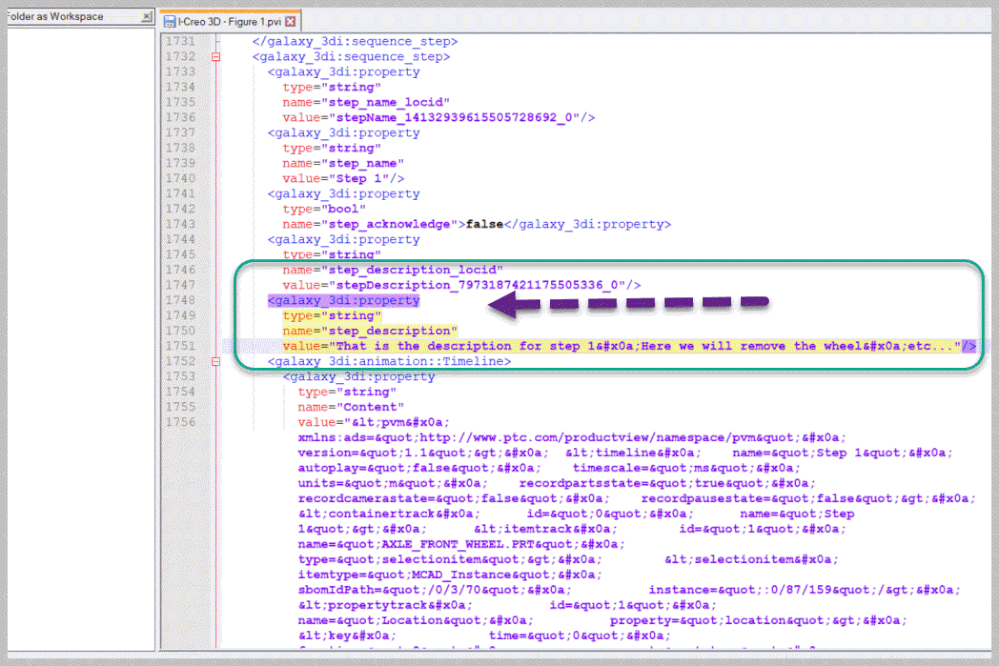Click line number 1731 in the margin
Image resolution: width=999 pixels, height=666 pixels.
181,42
